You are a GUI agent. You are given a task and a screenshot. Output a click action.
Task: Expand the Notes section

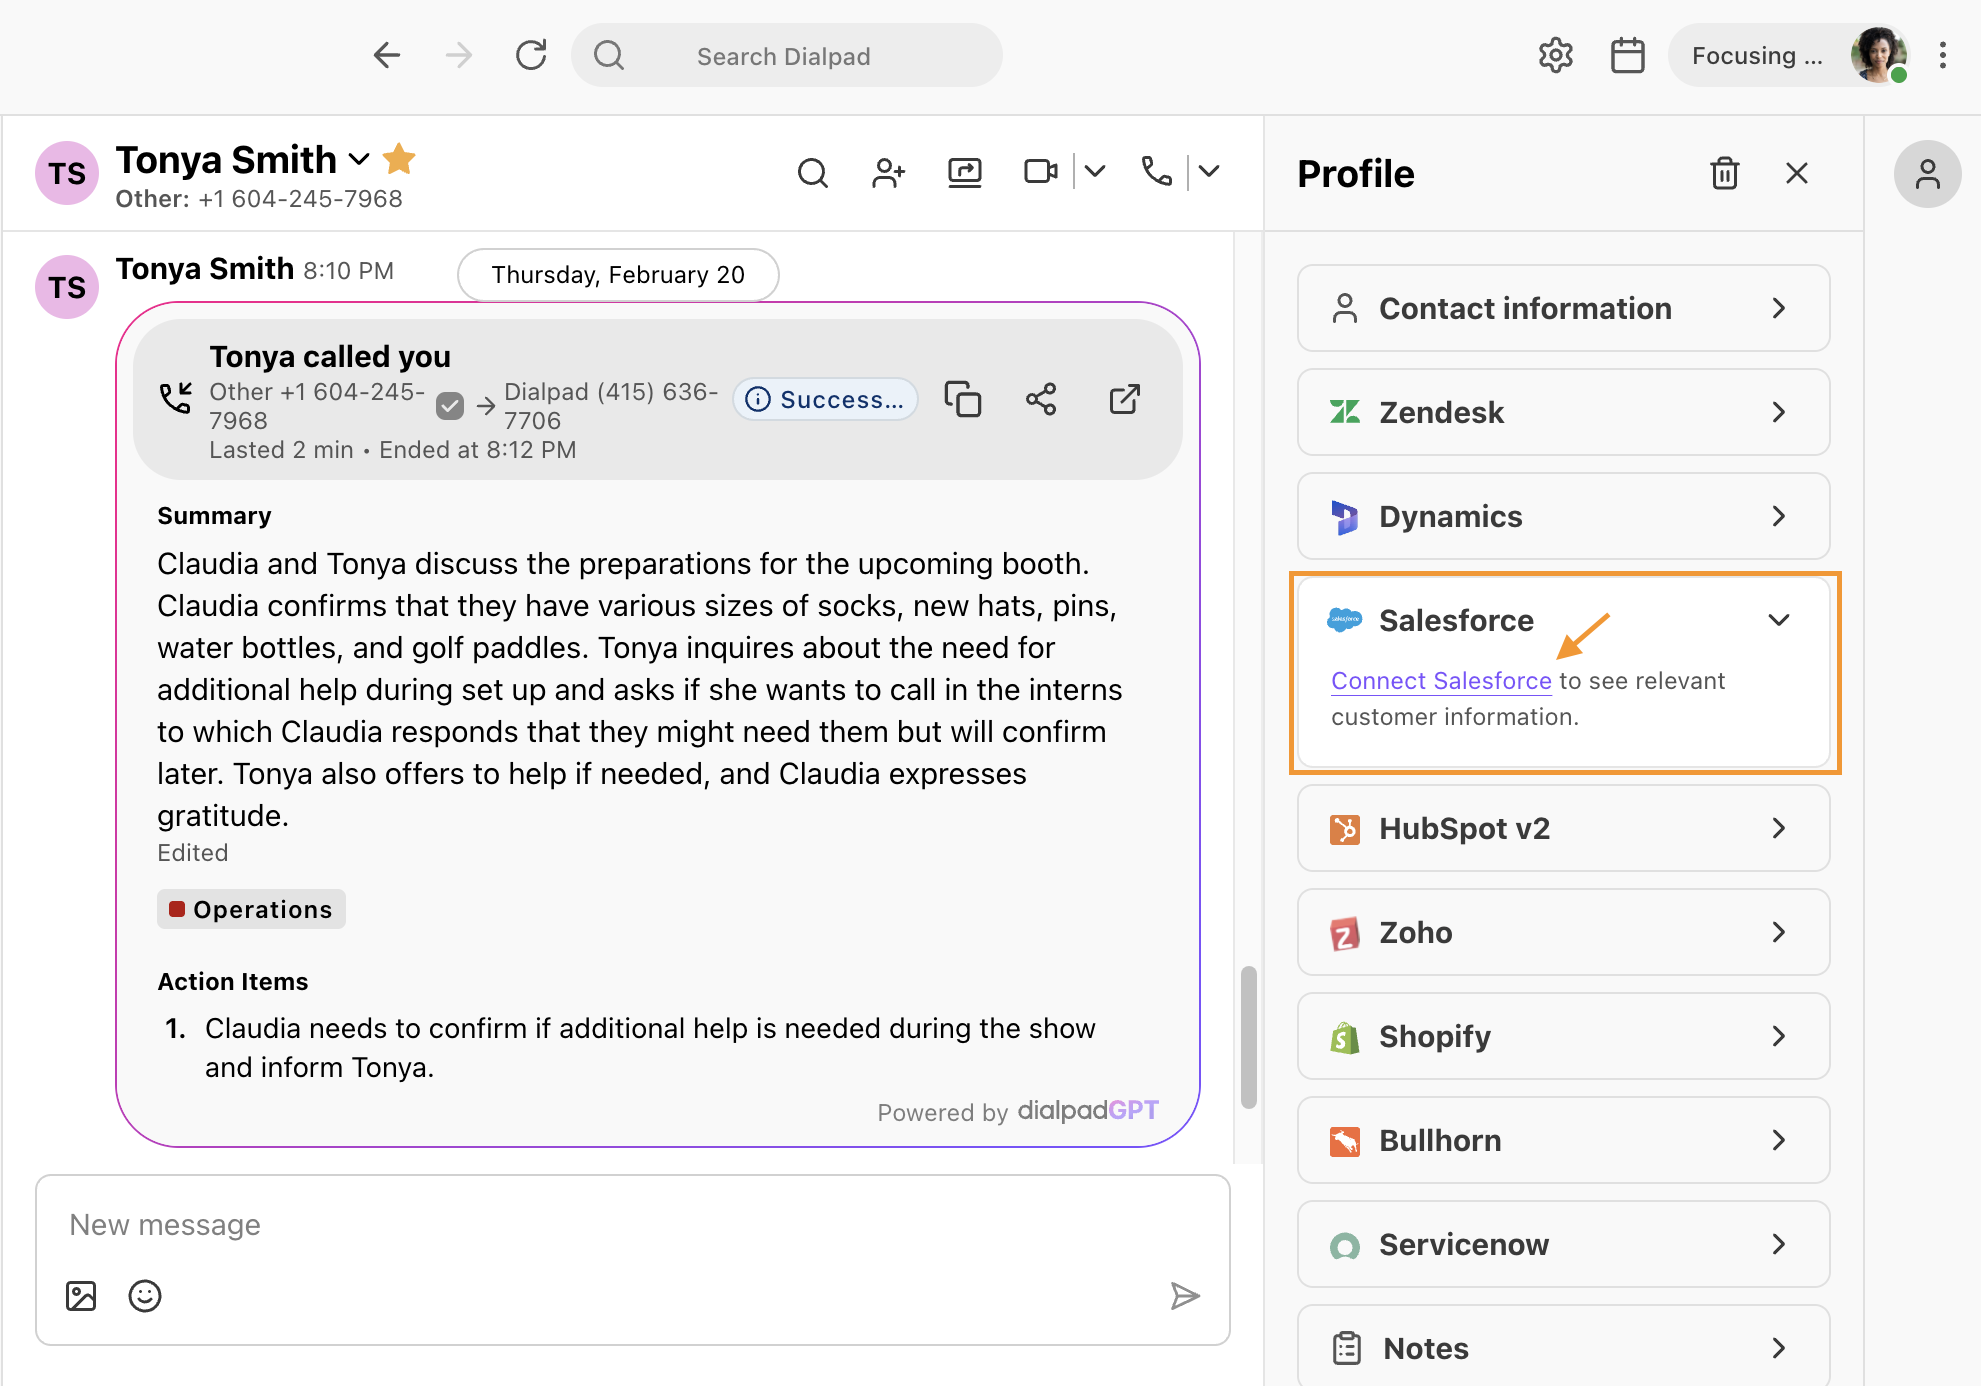click(1563, 1347)
